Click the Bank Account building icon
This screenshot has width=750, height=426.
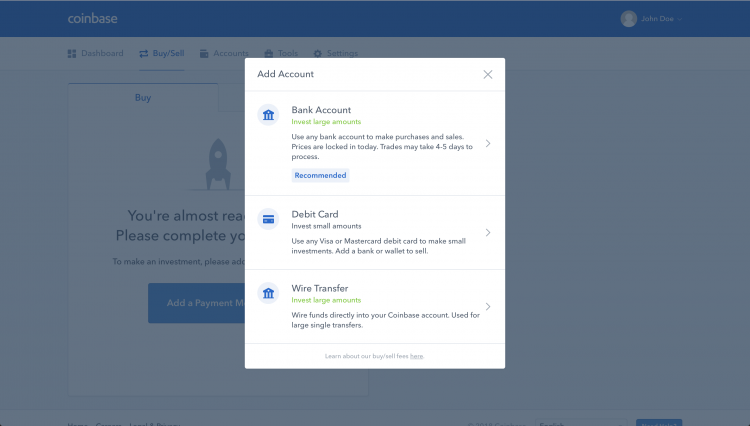pos(268,115)
